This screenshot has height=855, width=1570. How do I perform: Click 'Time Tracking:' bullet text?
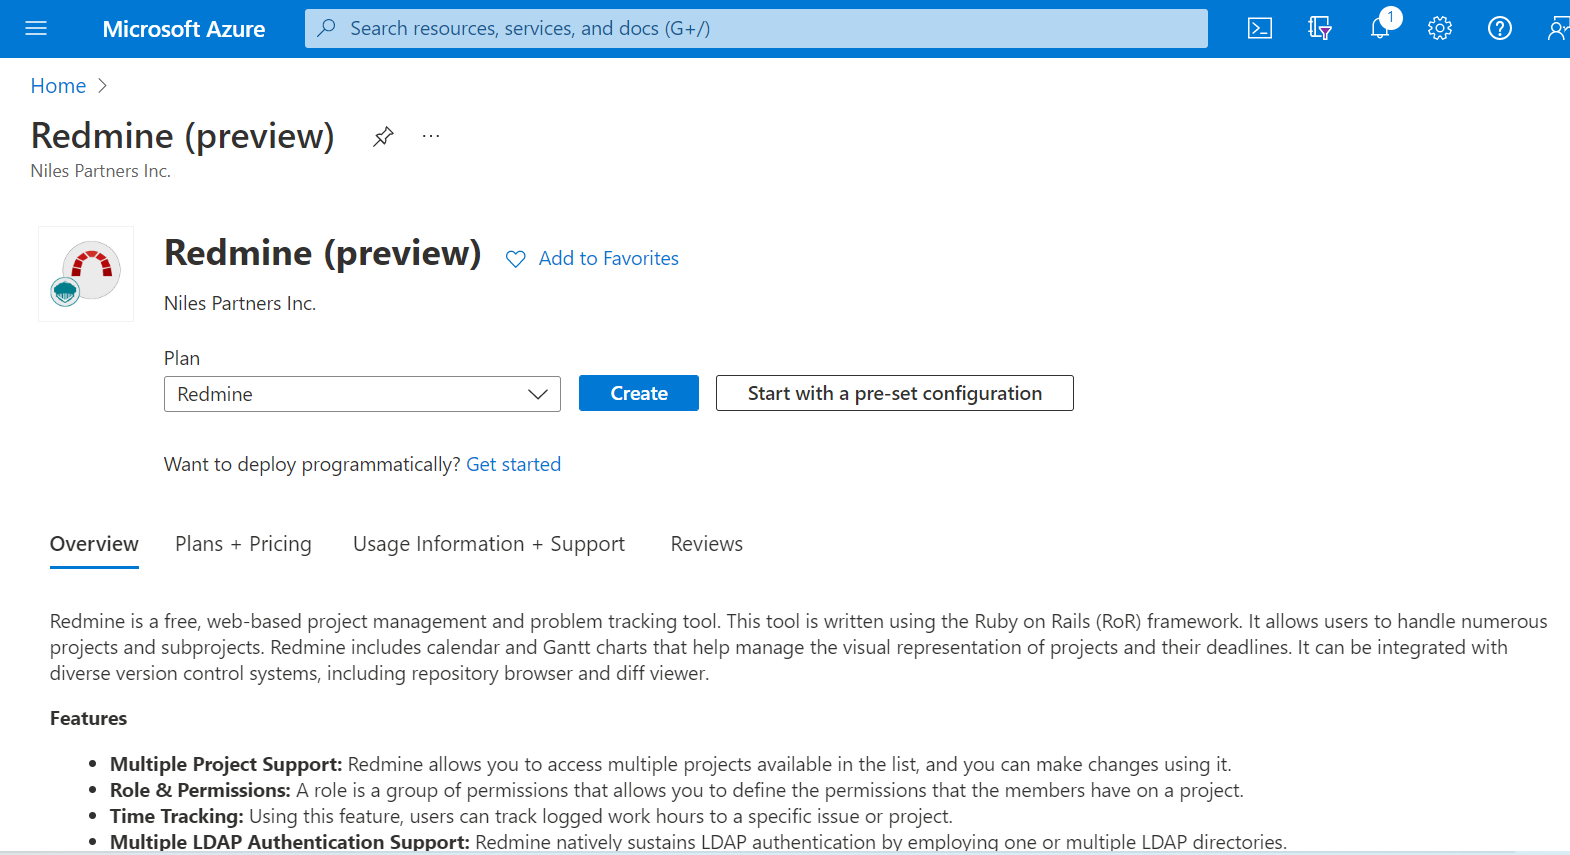[177, 816]
